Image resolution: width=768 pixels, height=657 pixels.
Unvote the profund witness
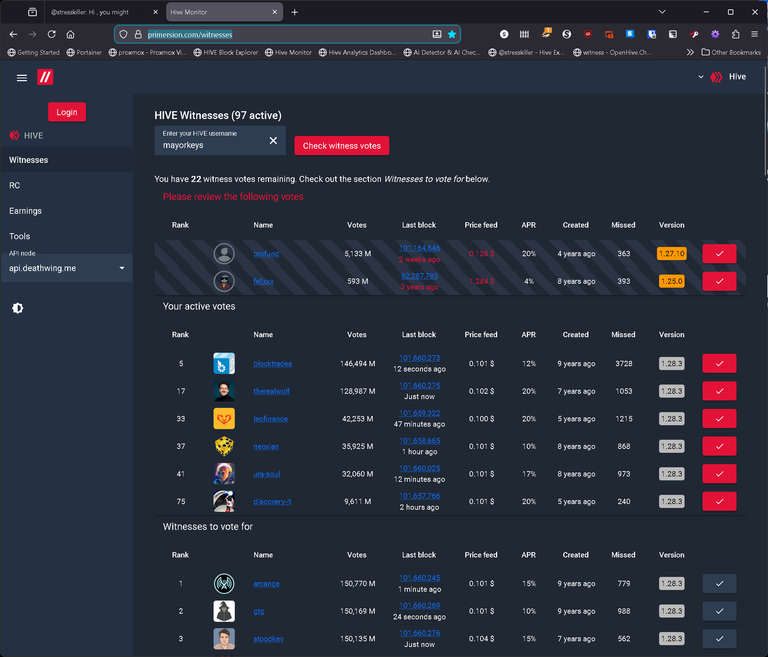coord(719,254)
